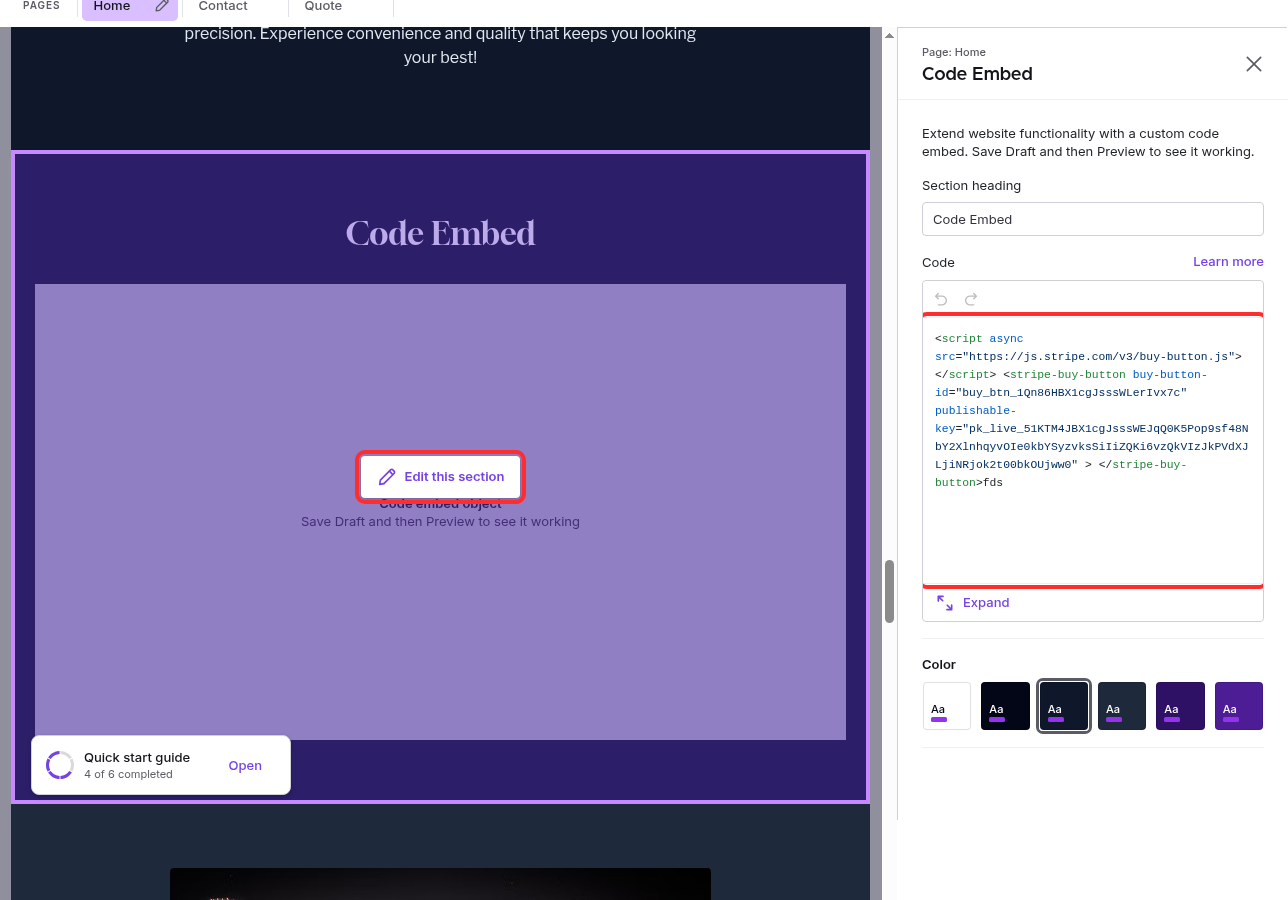This screenshot has width=1288, height=900.
Task: Click the 'Save Draft and then Preview' placeholder text
Action: pyautogui.click(x=440, y=522)
